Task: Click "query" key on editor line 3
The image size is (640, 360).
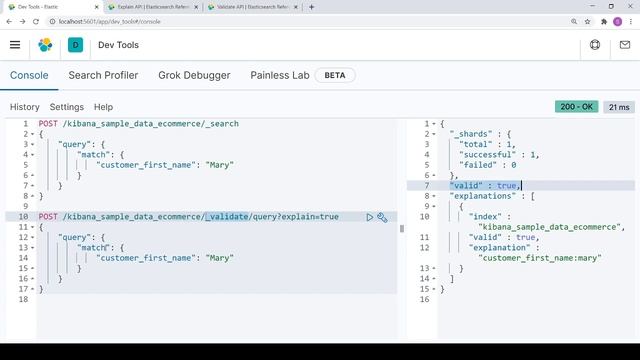Action: 76,144
